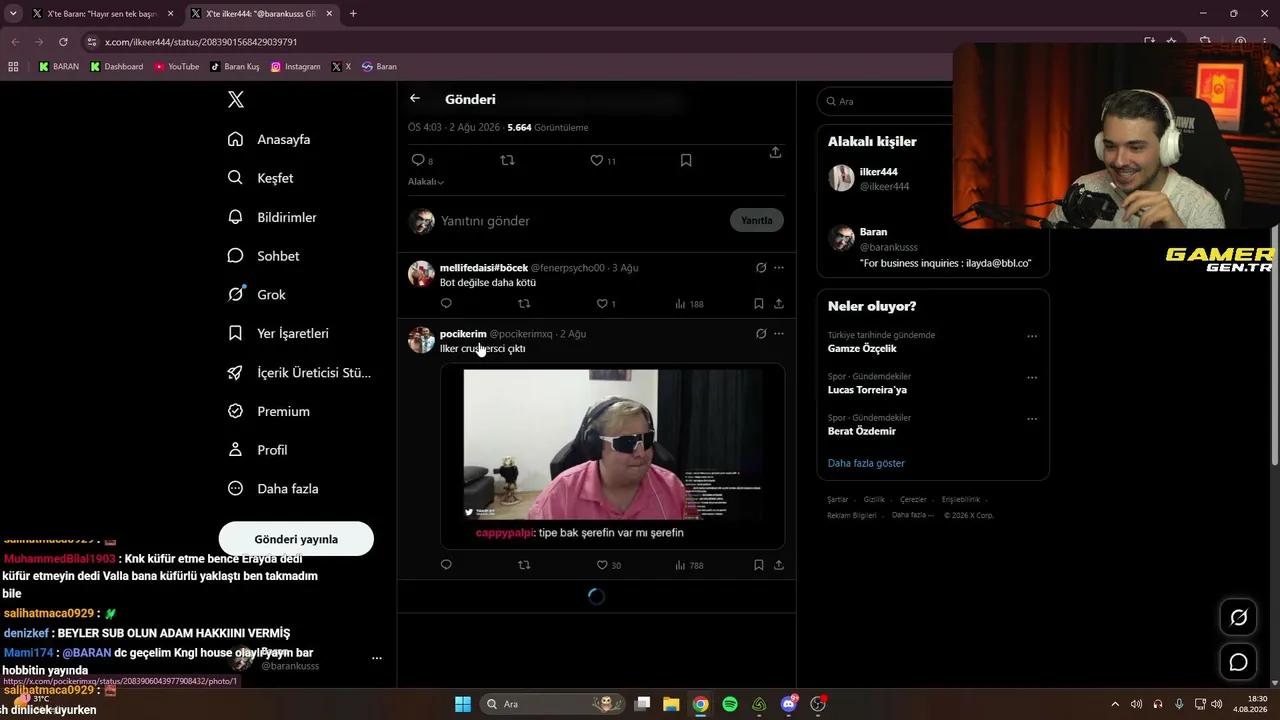Click reply icon on main post
The height and width of the screenshot is (720, 1280).
(418, 160)
